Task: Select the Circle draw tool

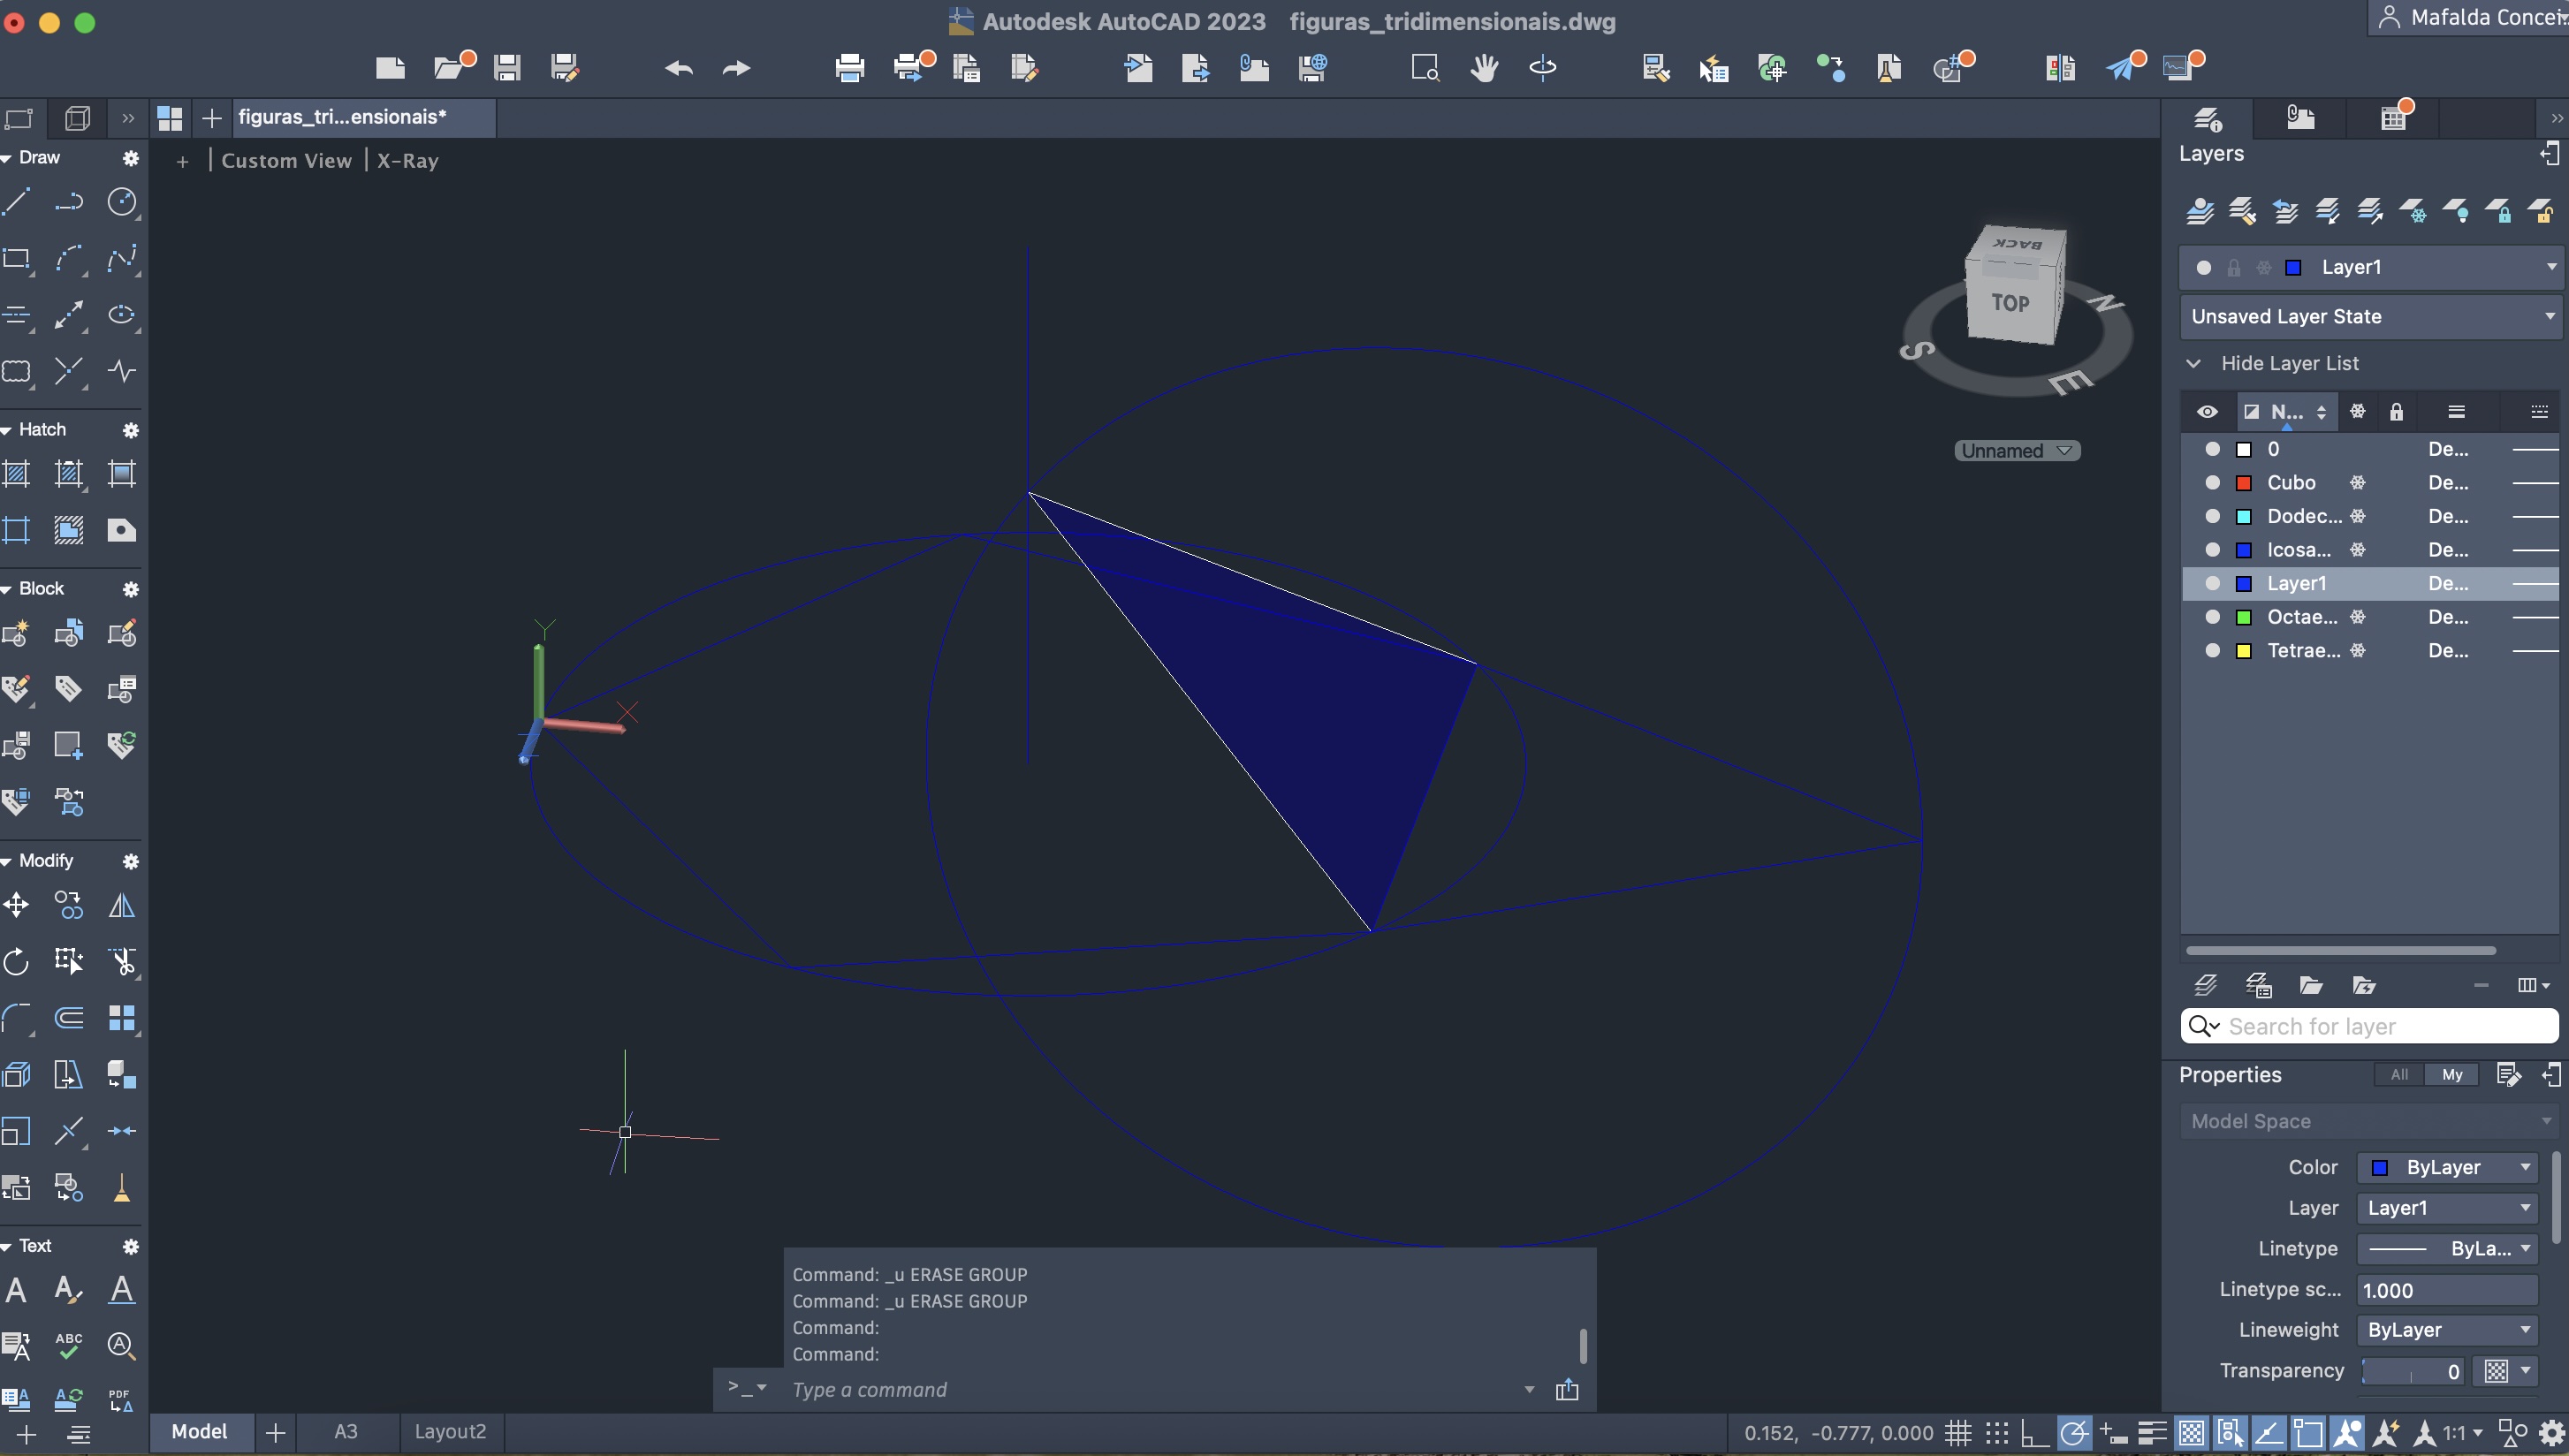Action: [122, 202]
